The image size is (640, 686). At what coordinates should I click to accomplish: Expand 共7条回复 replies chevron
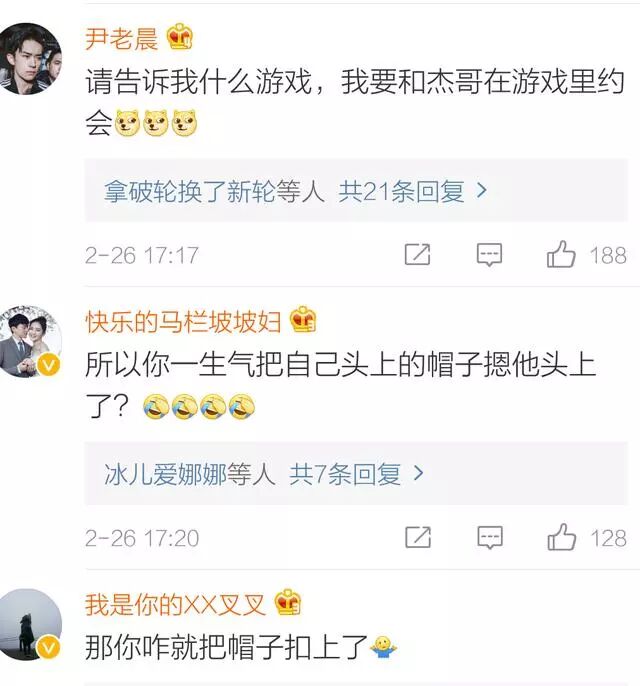[x=419, y=473]
